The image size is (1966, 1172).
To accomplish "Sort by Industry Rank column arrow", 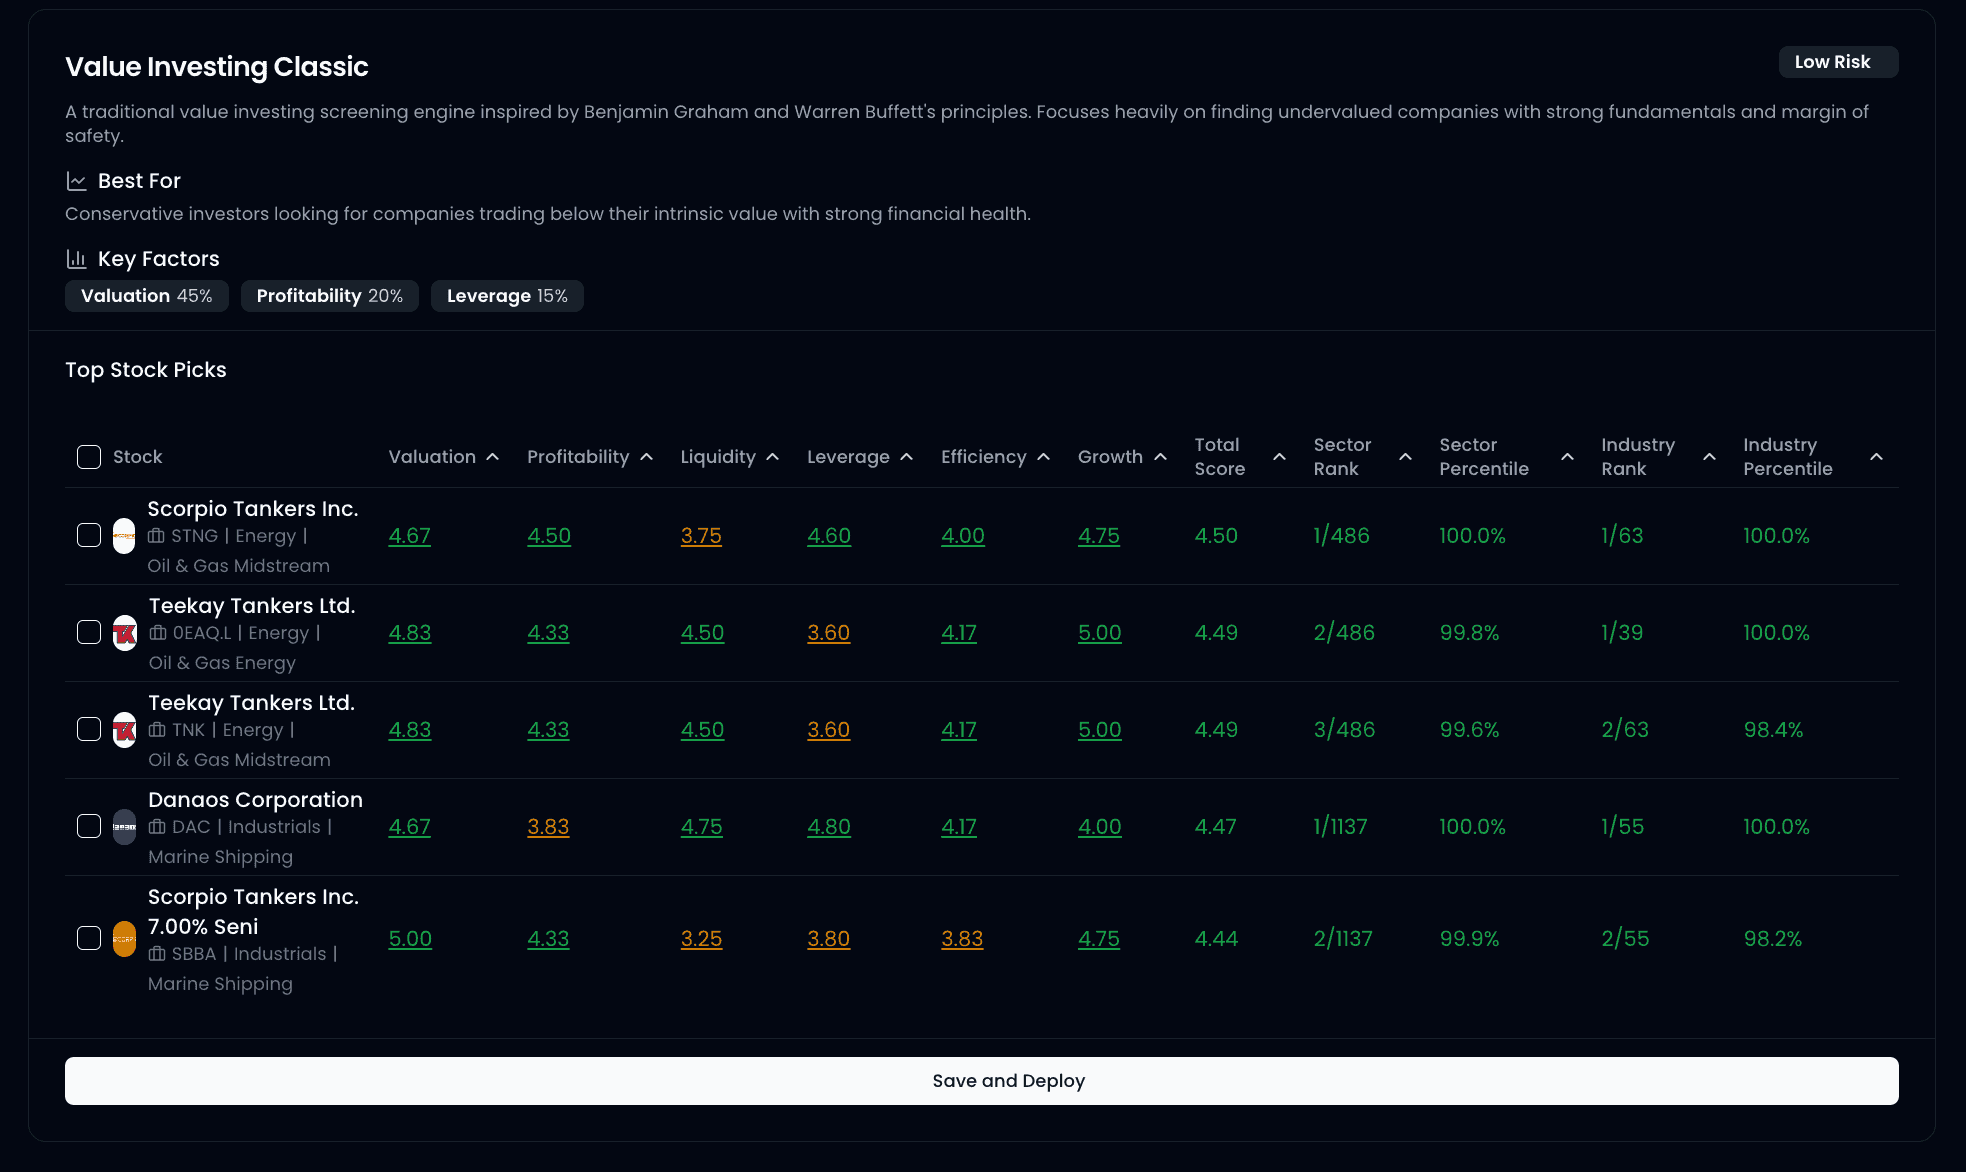I will pos(1709,457).
